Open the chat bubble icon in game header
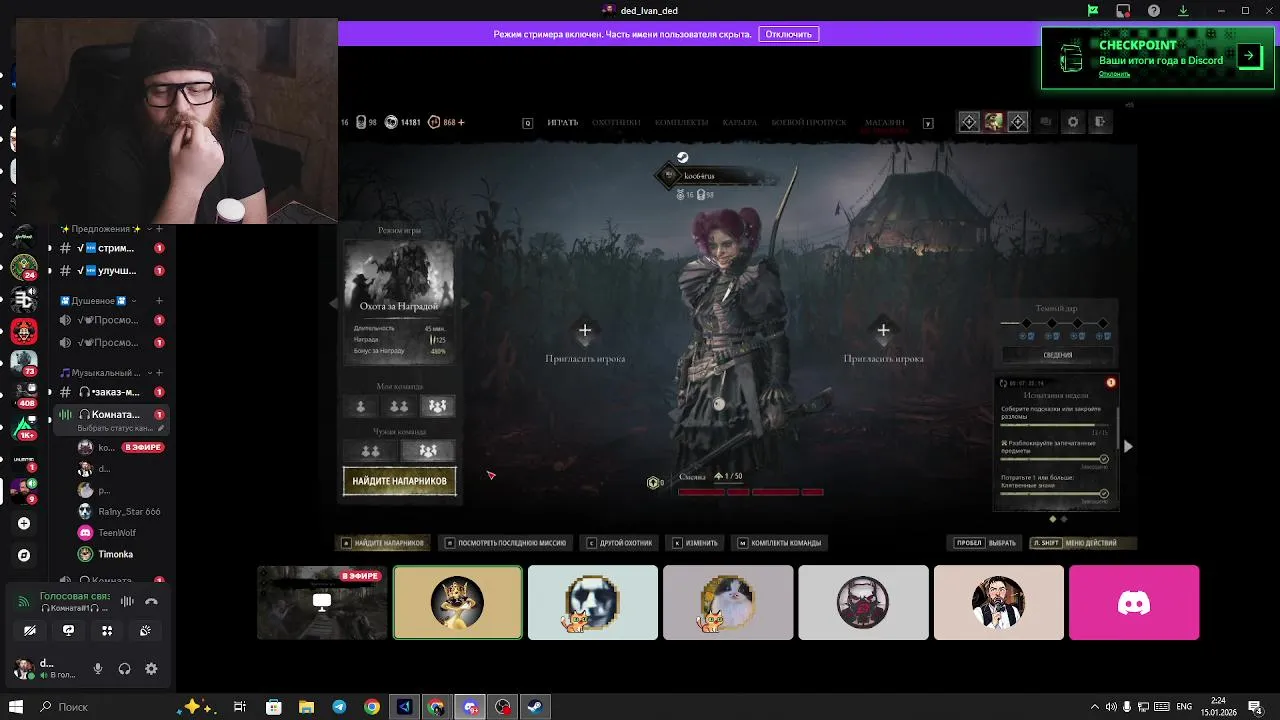The image size is (1280, 720). [1046, 122]
